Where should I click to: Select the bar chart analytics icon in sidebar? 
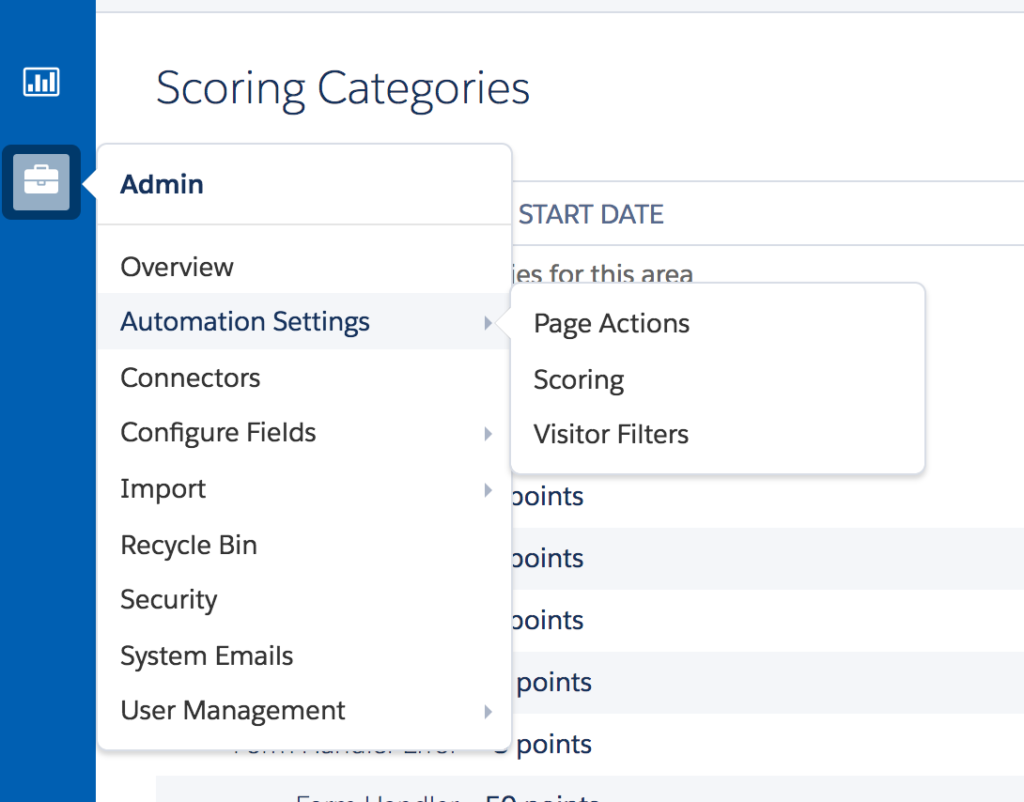pyautogui.click(x=40, y=82)
